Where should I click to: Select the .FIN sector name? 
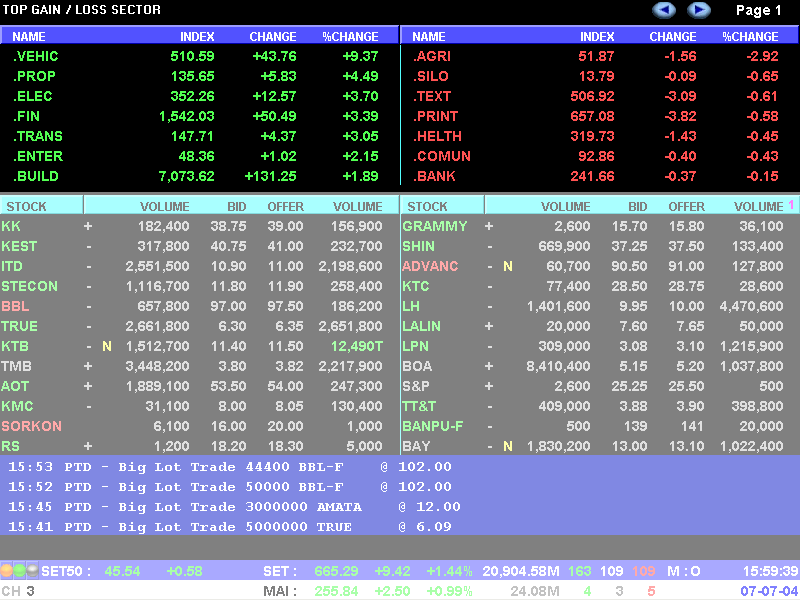(27, 116)
